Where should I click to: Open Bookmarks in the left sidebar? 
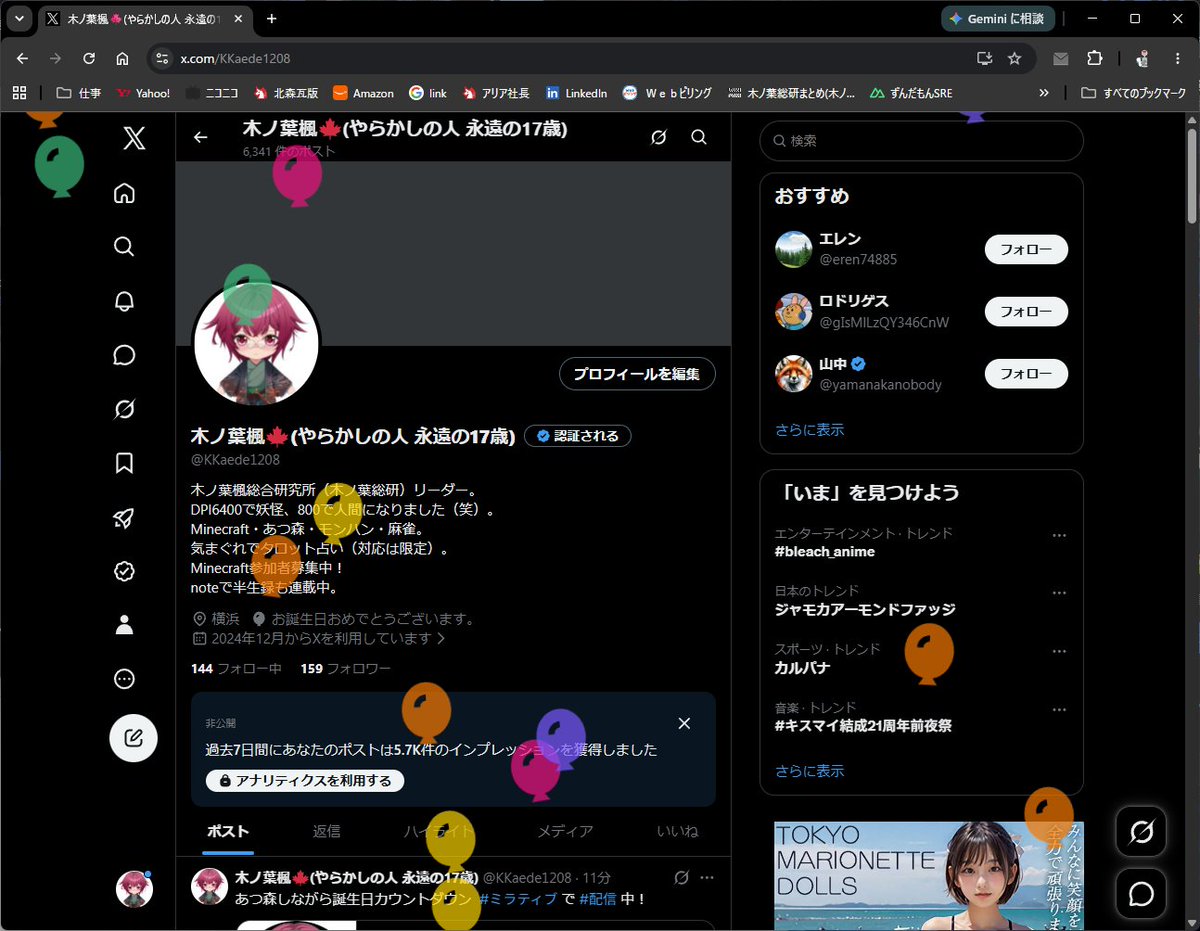[124, 463]
